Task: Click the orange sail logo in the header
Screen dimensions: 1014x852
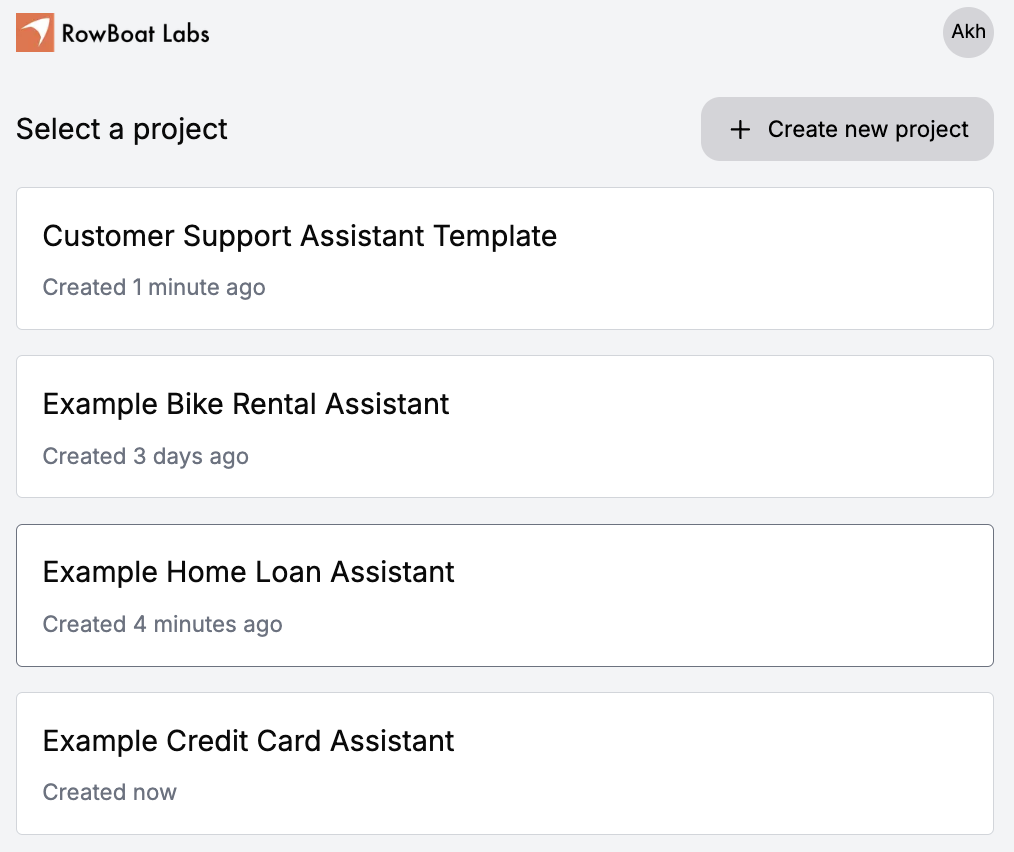Action: tap(33, 32)
